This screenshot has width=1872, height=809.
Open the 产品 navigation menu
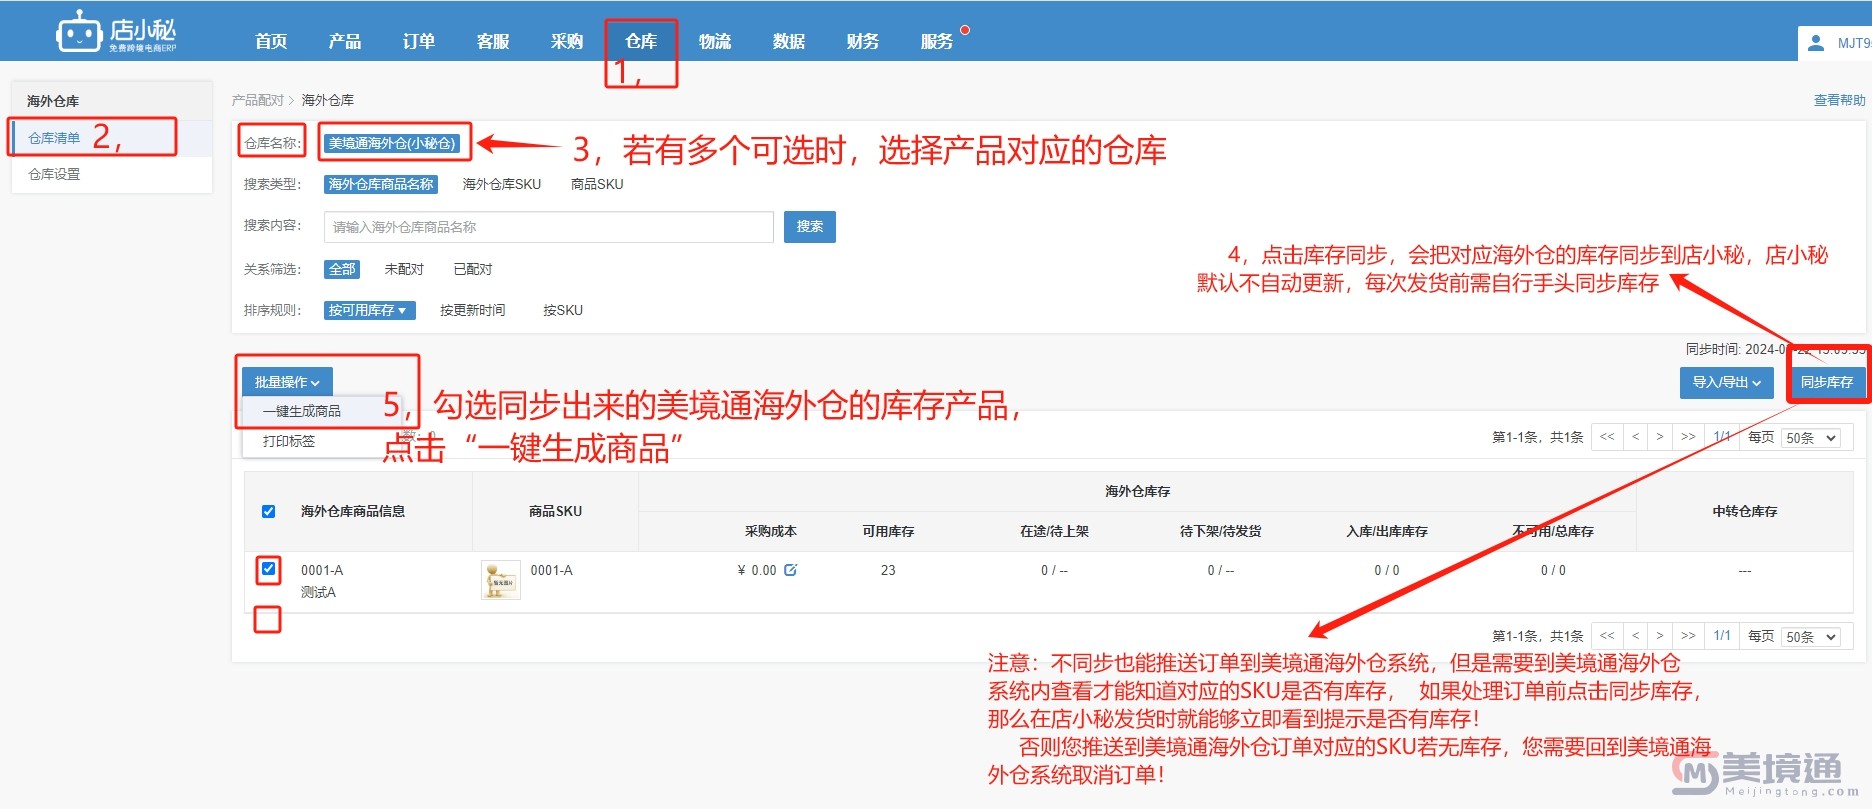click(x=345, y=41)
